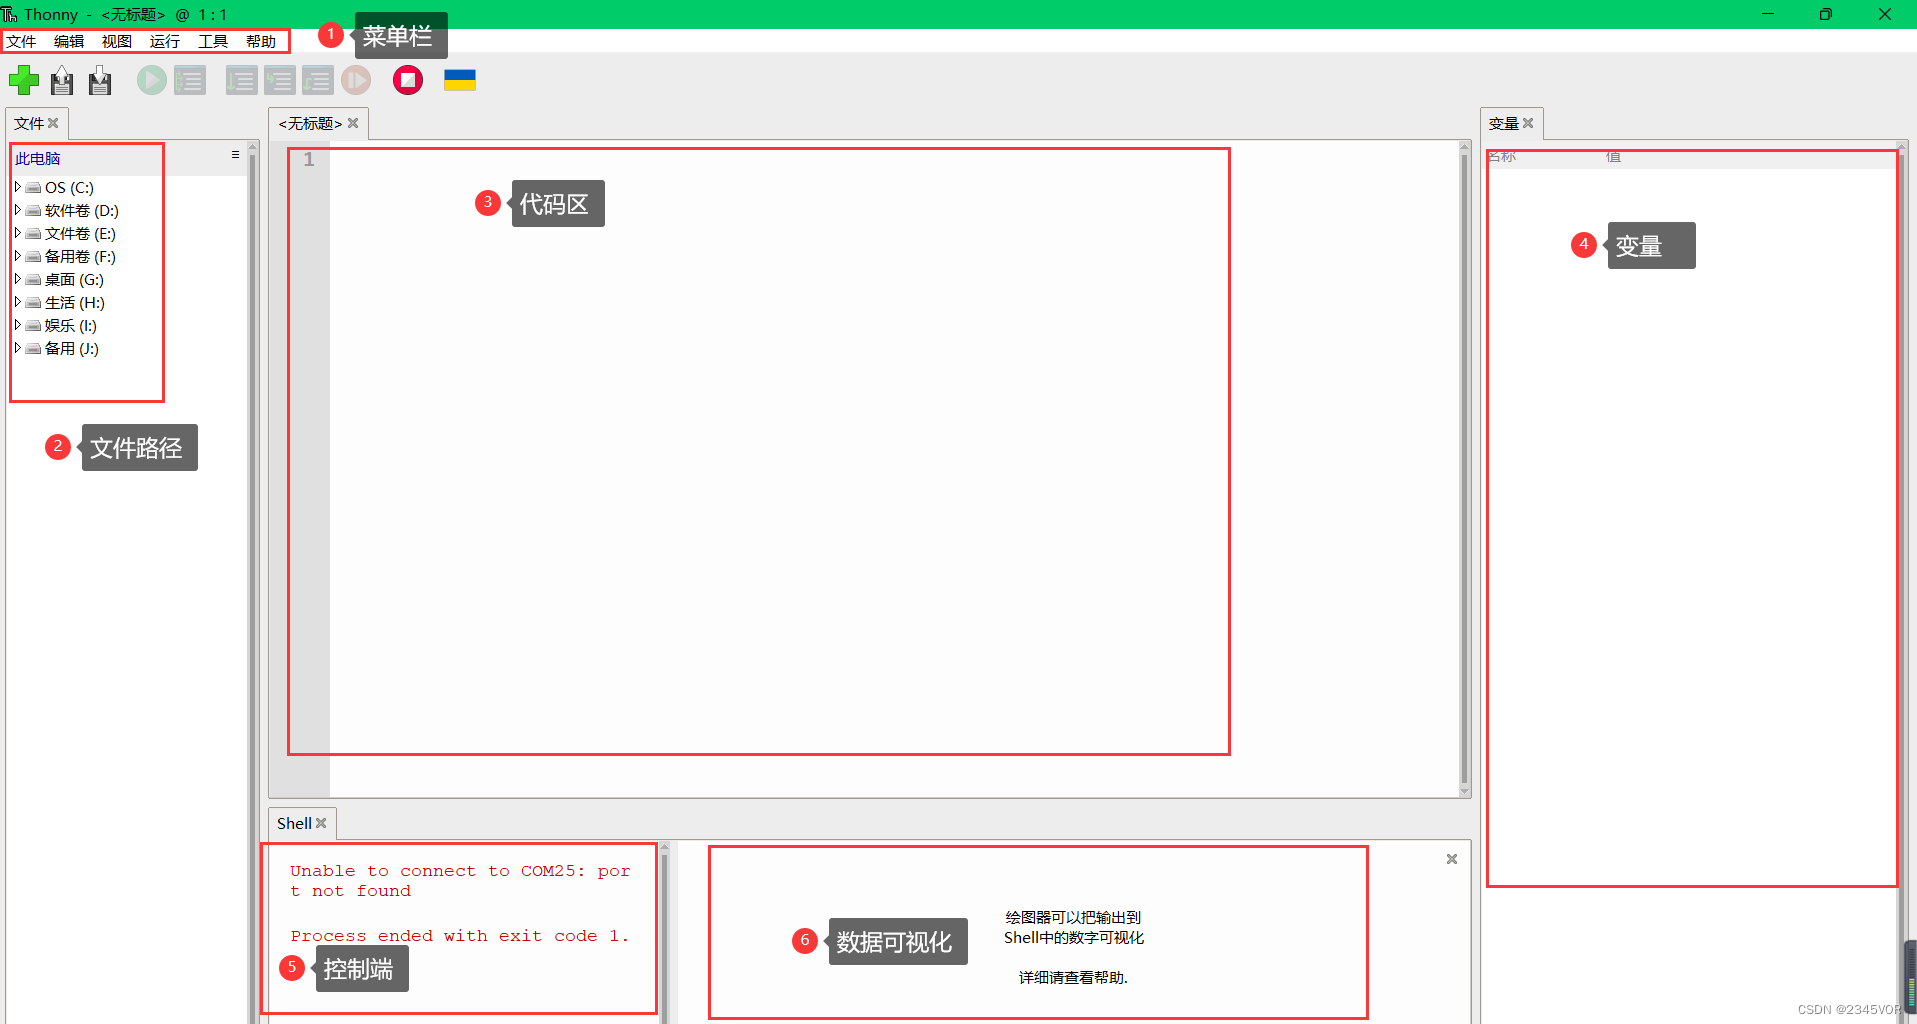Image resolution: width=1917 pixels, height=1024 pixels.
Task: Expand the 桌面 (G:) drive node
Action: [x=16, y=279]
